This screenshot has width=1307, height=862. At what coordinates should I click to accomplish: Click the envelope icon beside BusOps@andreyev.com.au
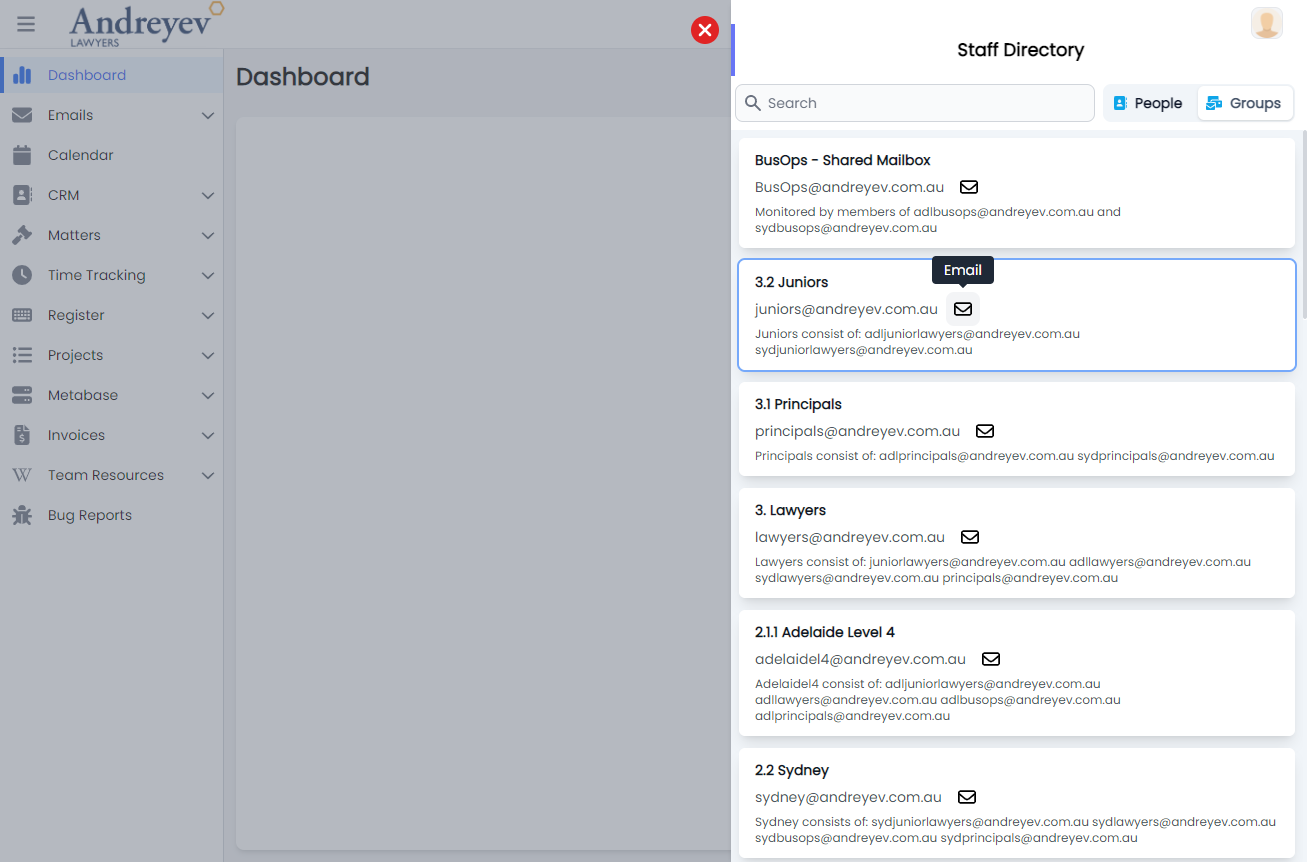tap(968, 187)
